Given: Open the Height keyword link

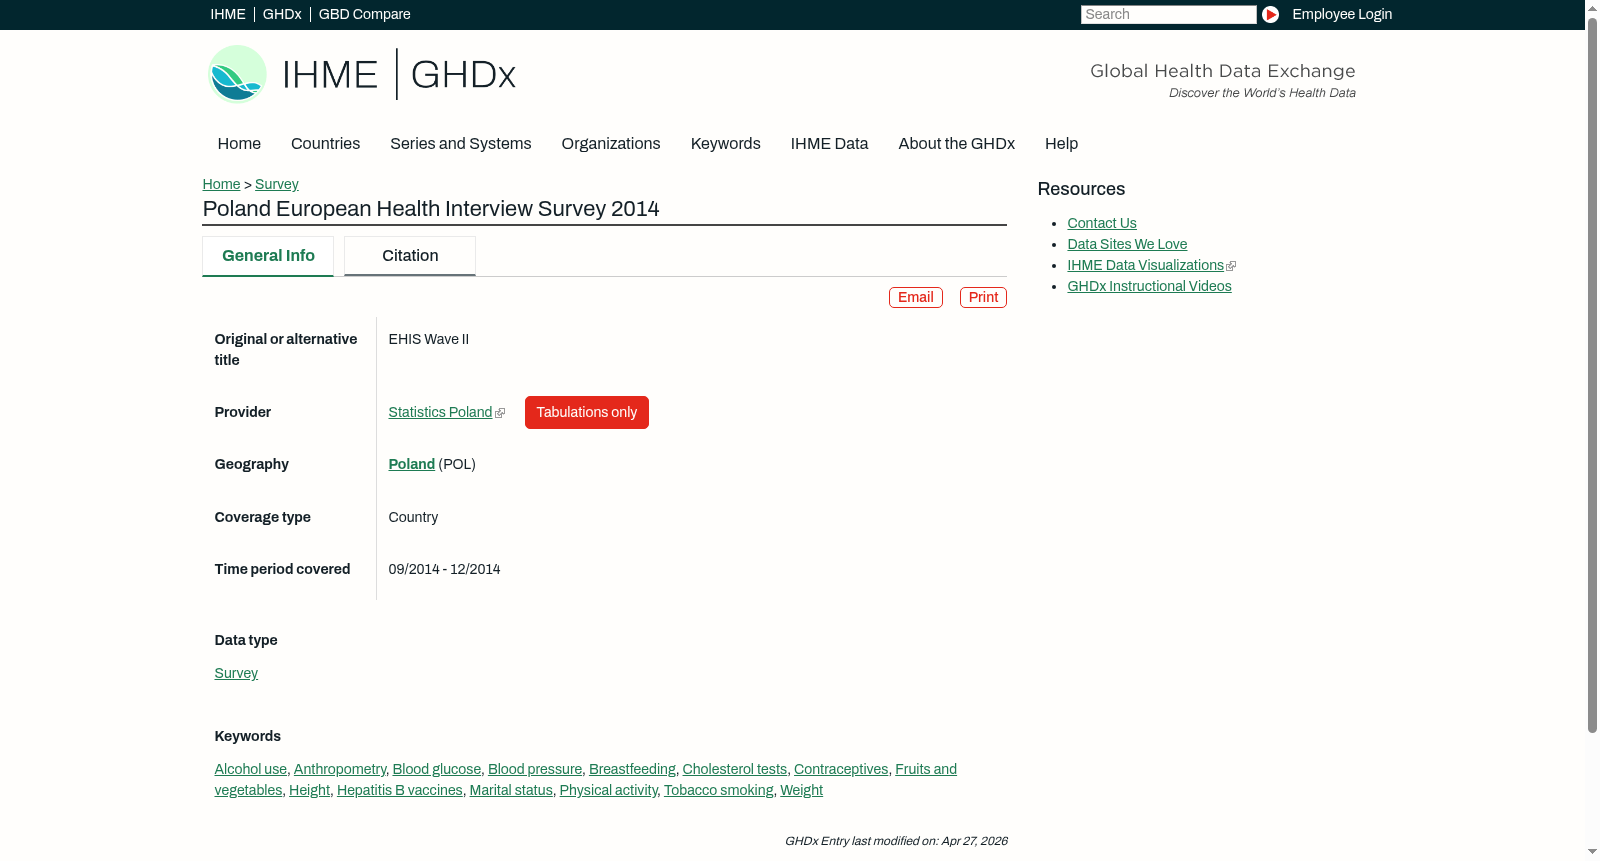Looking at the screenshot, I should (309, 791).
